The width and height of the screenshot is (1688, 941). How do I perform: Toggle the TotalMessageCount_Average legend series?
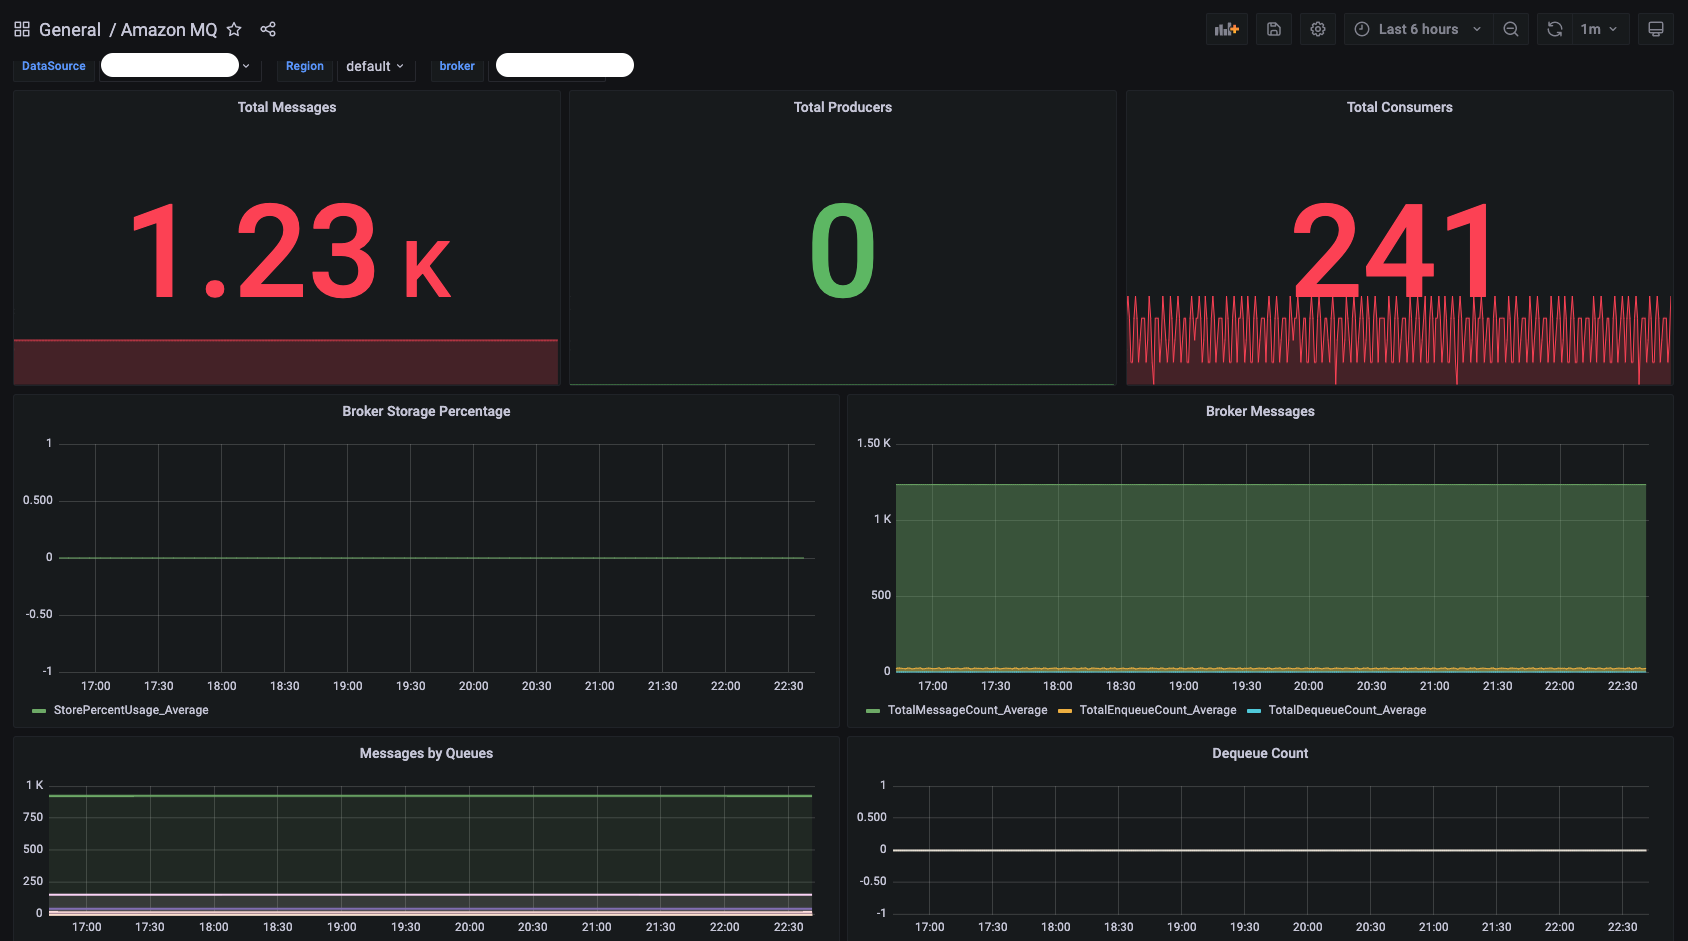point(966,710)
